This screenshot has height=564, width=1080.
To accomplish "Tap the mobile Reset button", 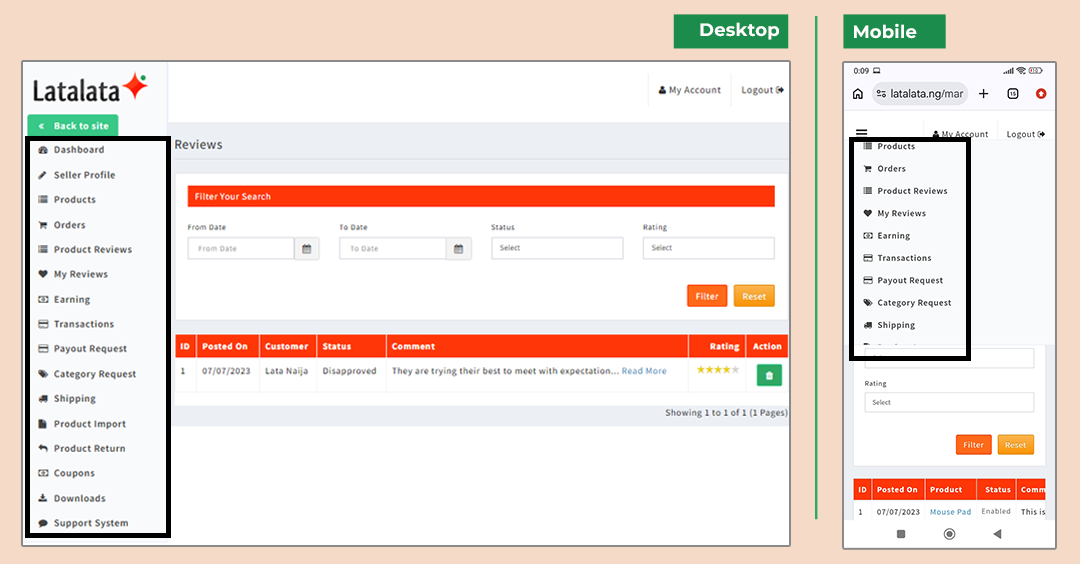I will (x=1015, y=445).
